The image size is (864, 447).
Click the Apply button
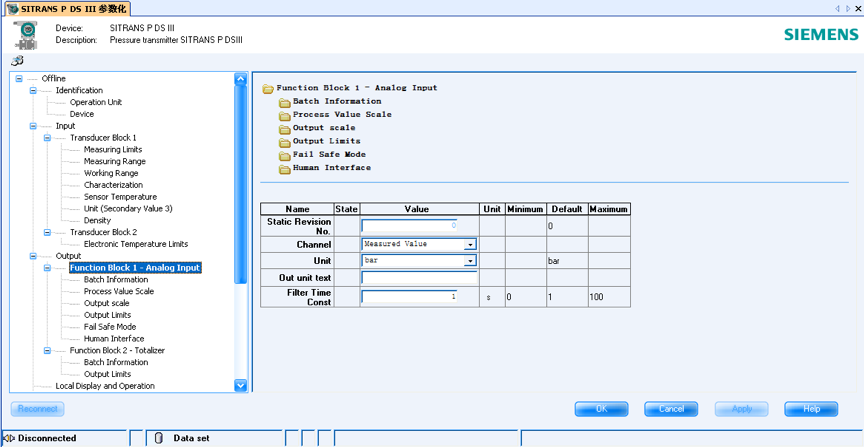tap(742, 409)
